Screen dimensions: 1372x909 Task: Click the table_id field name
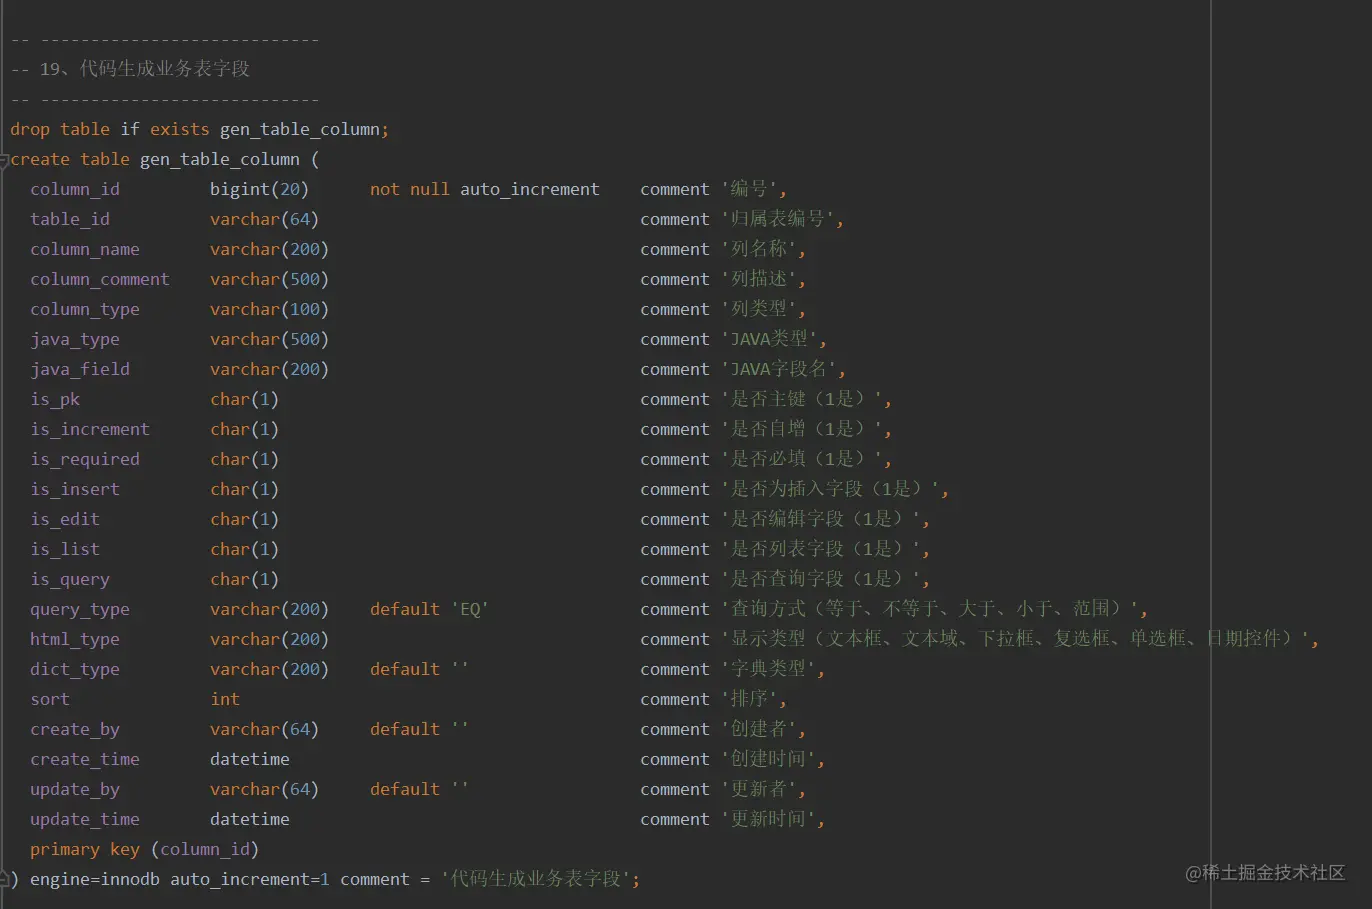(70, 220)
